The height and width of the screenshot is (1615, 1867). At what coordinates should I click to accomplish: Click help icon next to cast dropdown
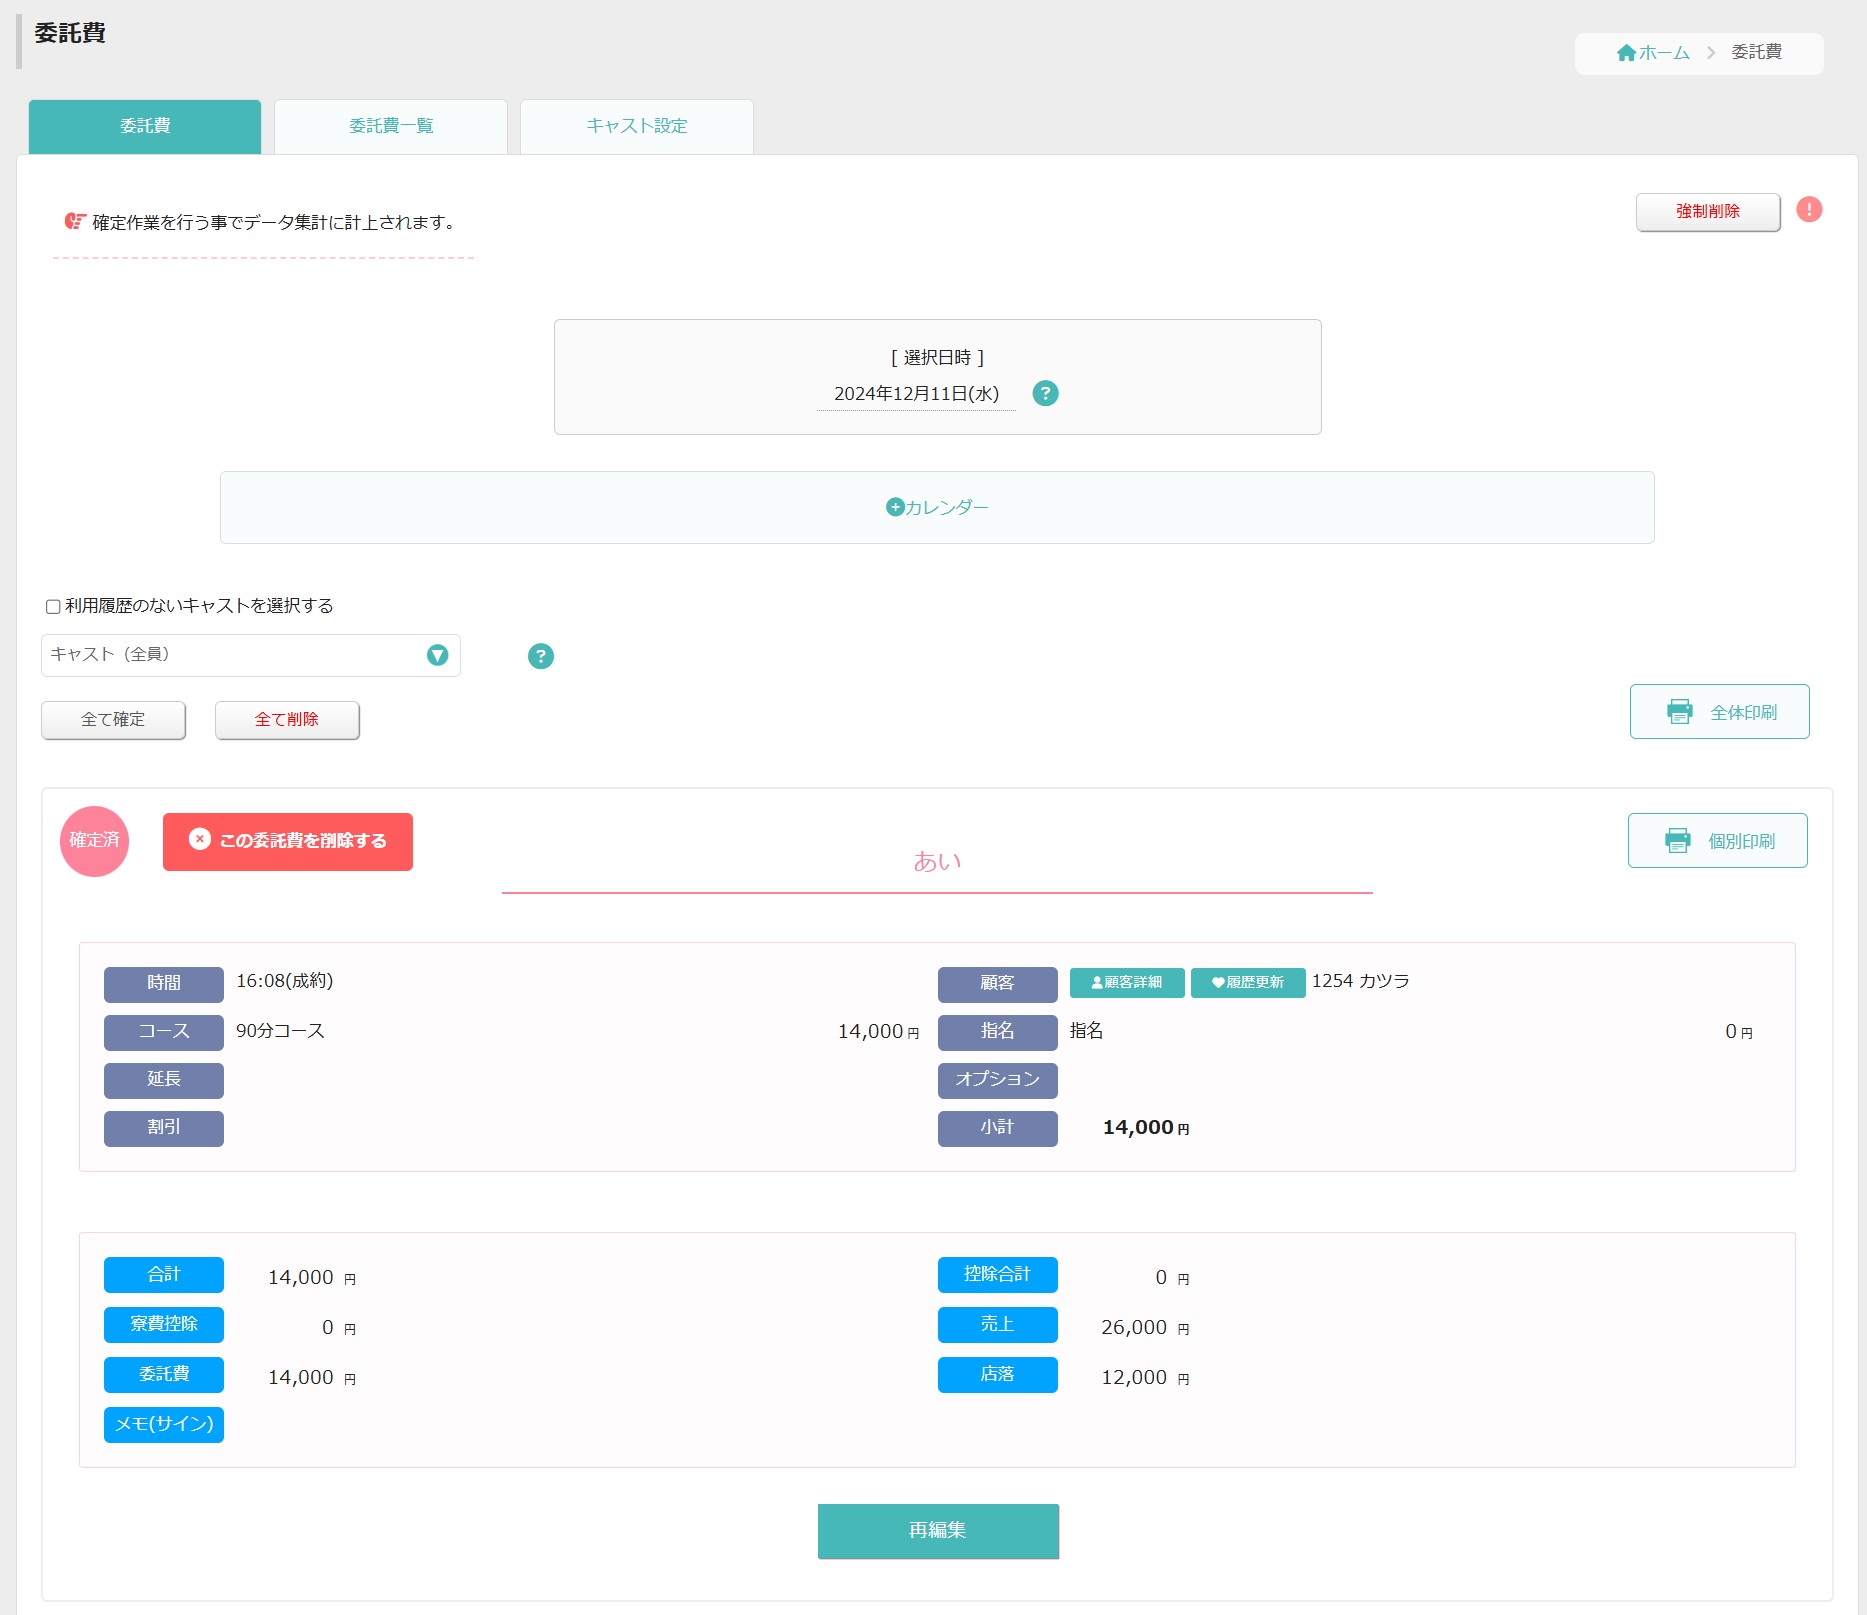click(540, 656)
